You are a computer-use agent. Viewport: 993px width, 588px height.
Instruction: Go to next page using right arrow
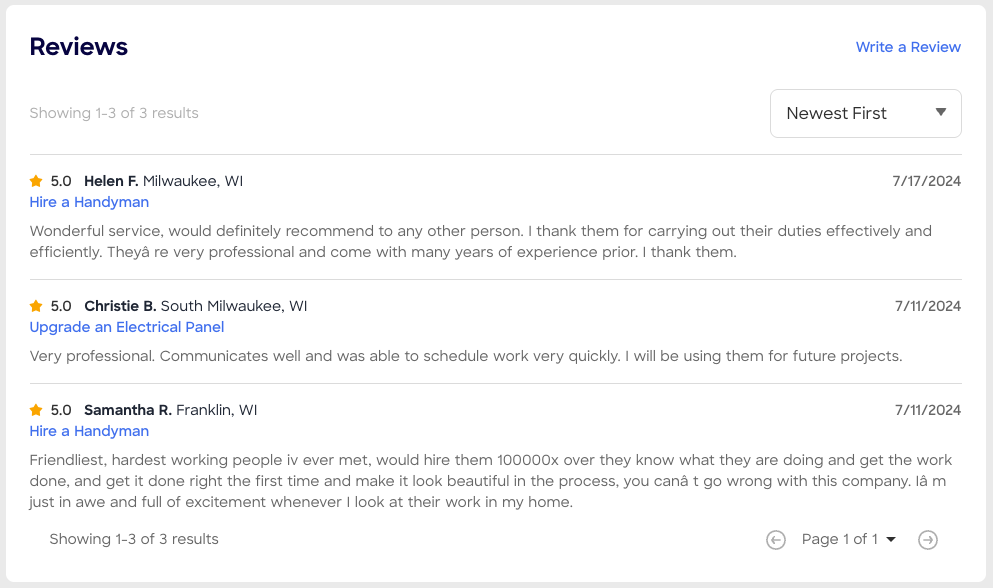(928, 540)
